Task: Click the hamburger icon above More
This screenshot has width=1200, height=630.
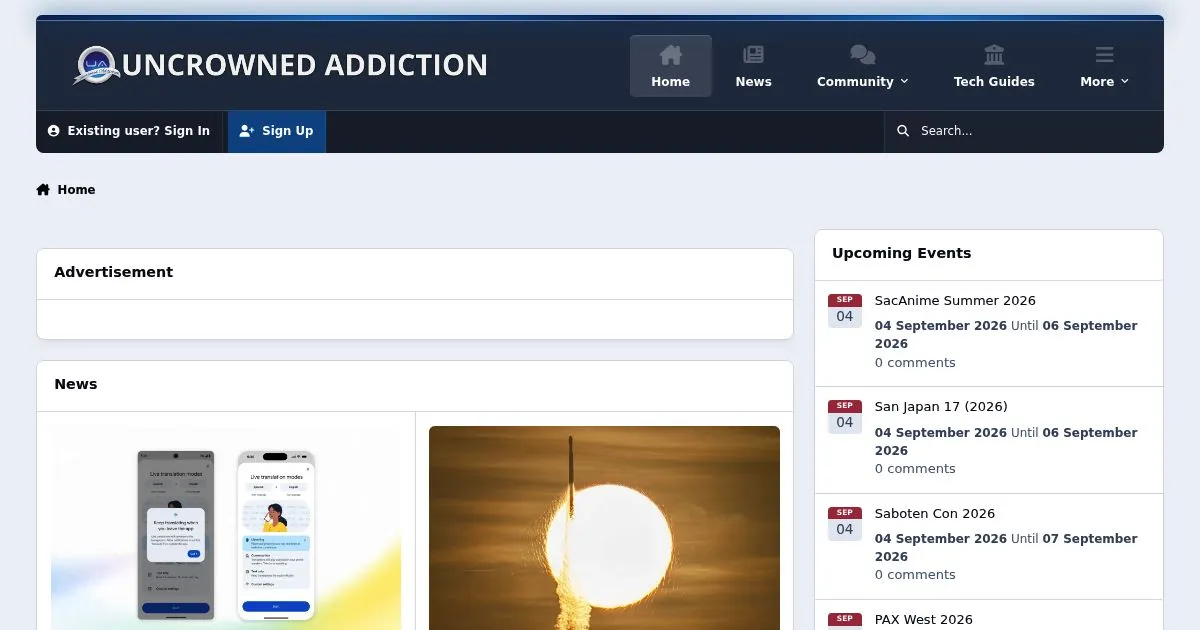Action: 1104,55
